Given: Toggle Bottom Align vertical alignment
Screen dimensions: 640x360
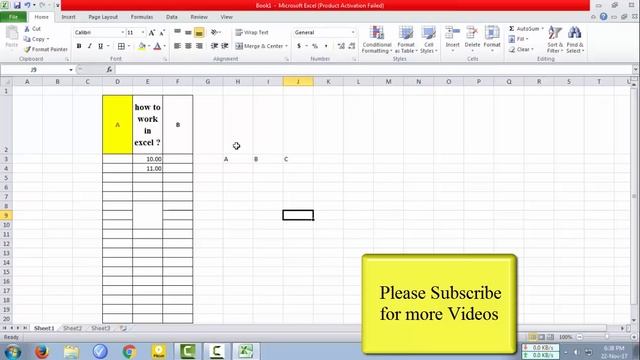Looking at the screenshot, I should click(x=199, y=32).
